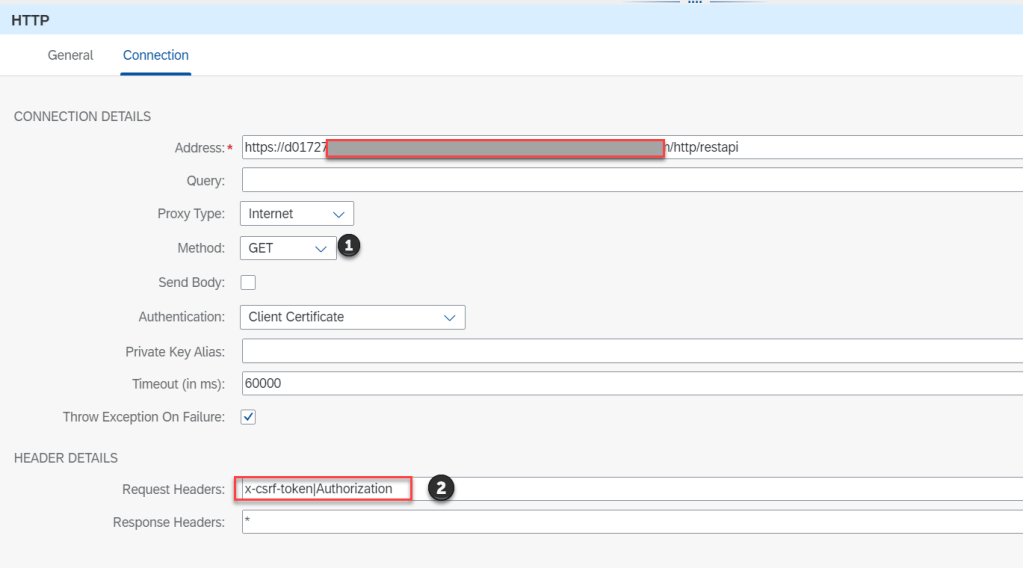Click the Timeout field showing 60000
The width and height of the screenshot is (1023, 568).
630,384
